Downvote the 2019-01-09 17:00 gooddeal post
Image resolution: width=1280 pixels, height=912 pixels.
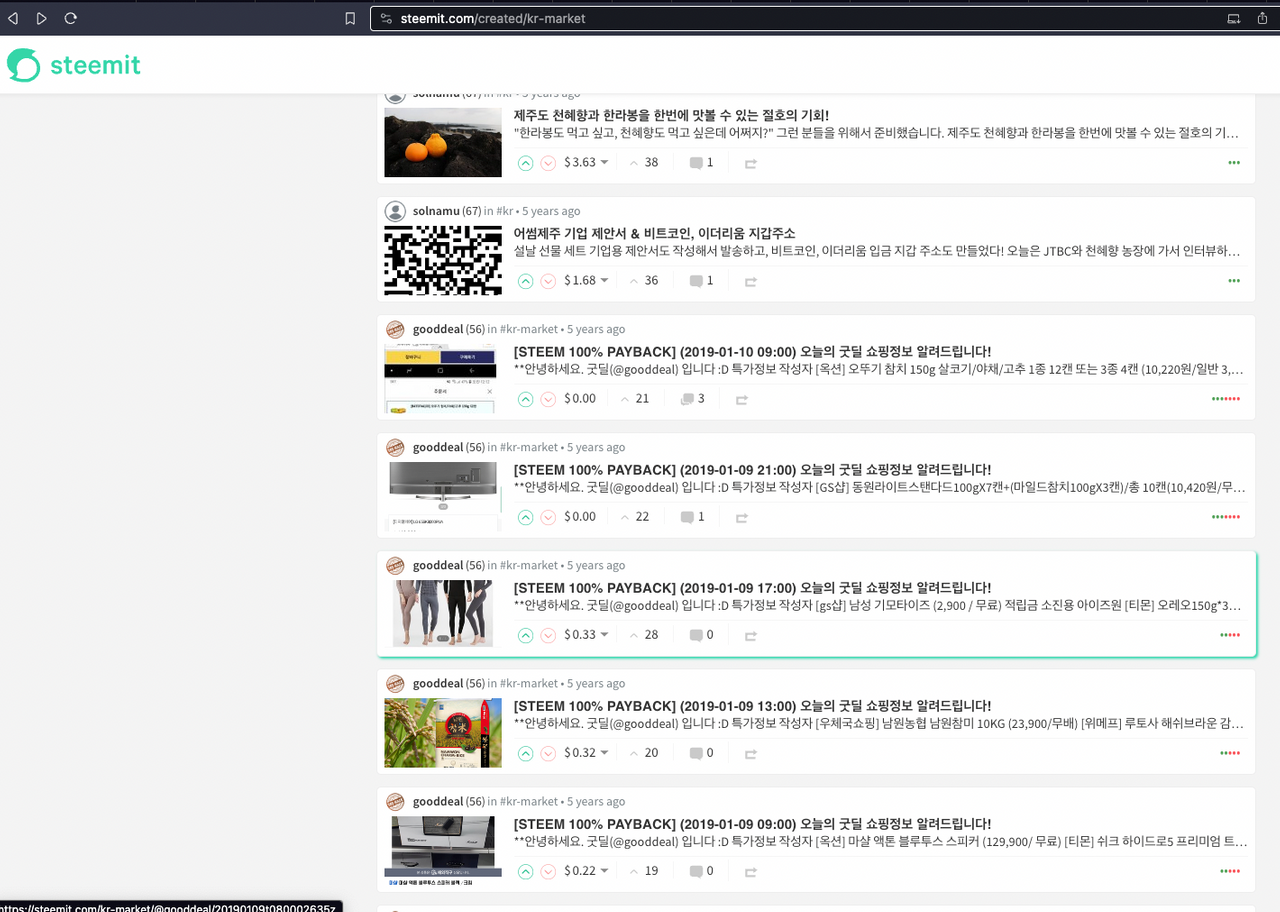548,635
